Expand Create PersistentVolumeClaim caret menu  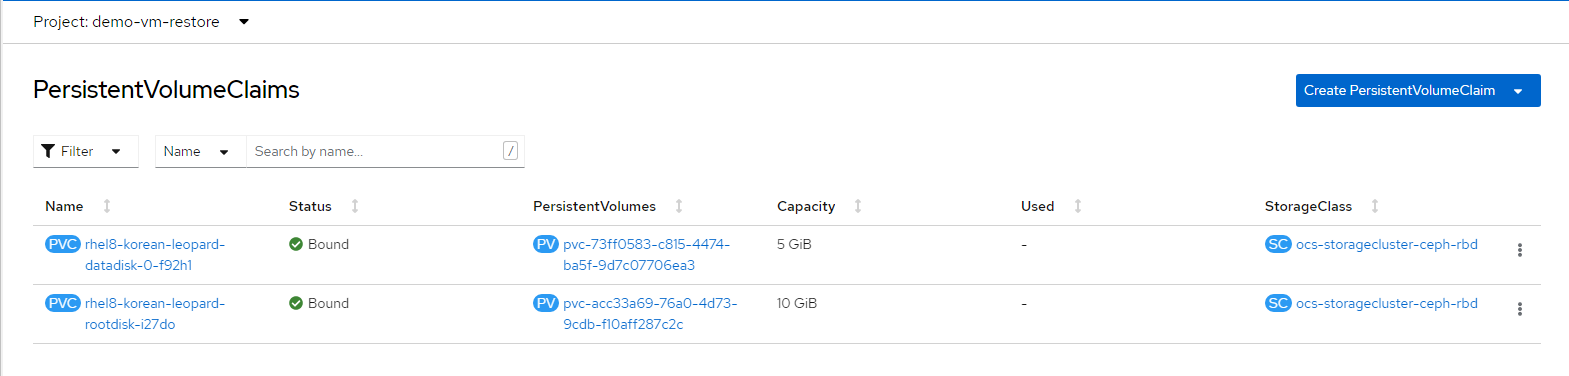click(1518, 91)
